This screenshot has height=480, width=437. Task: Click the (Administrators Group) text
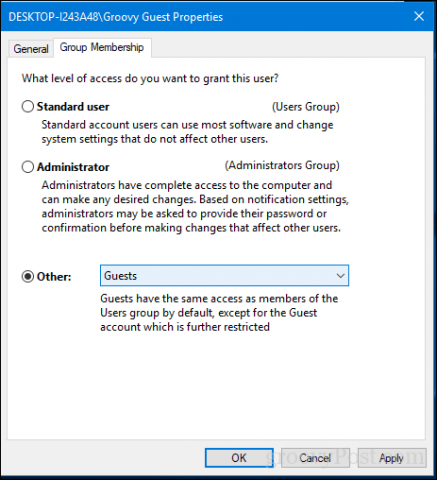[282, 166]
